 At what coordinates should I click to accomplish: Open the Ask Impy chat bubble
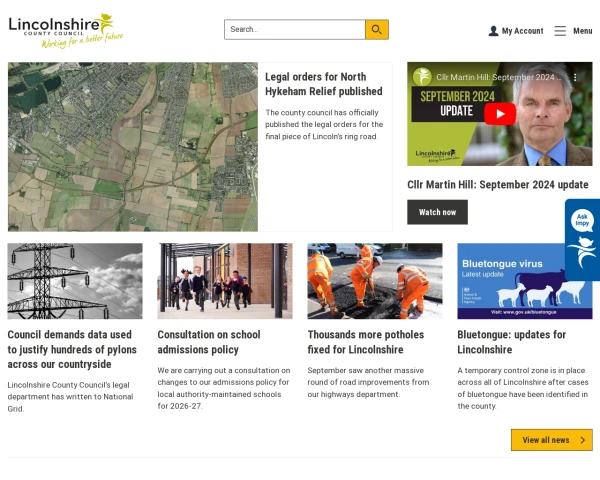(582, 220)
